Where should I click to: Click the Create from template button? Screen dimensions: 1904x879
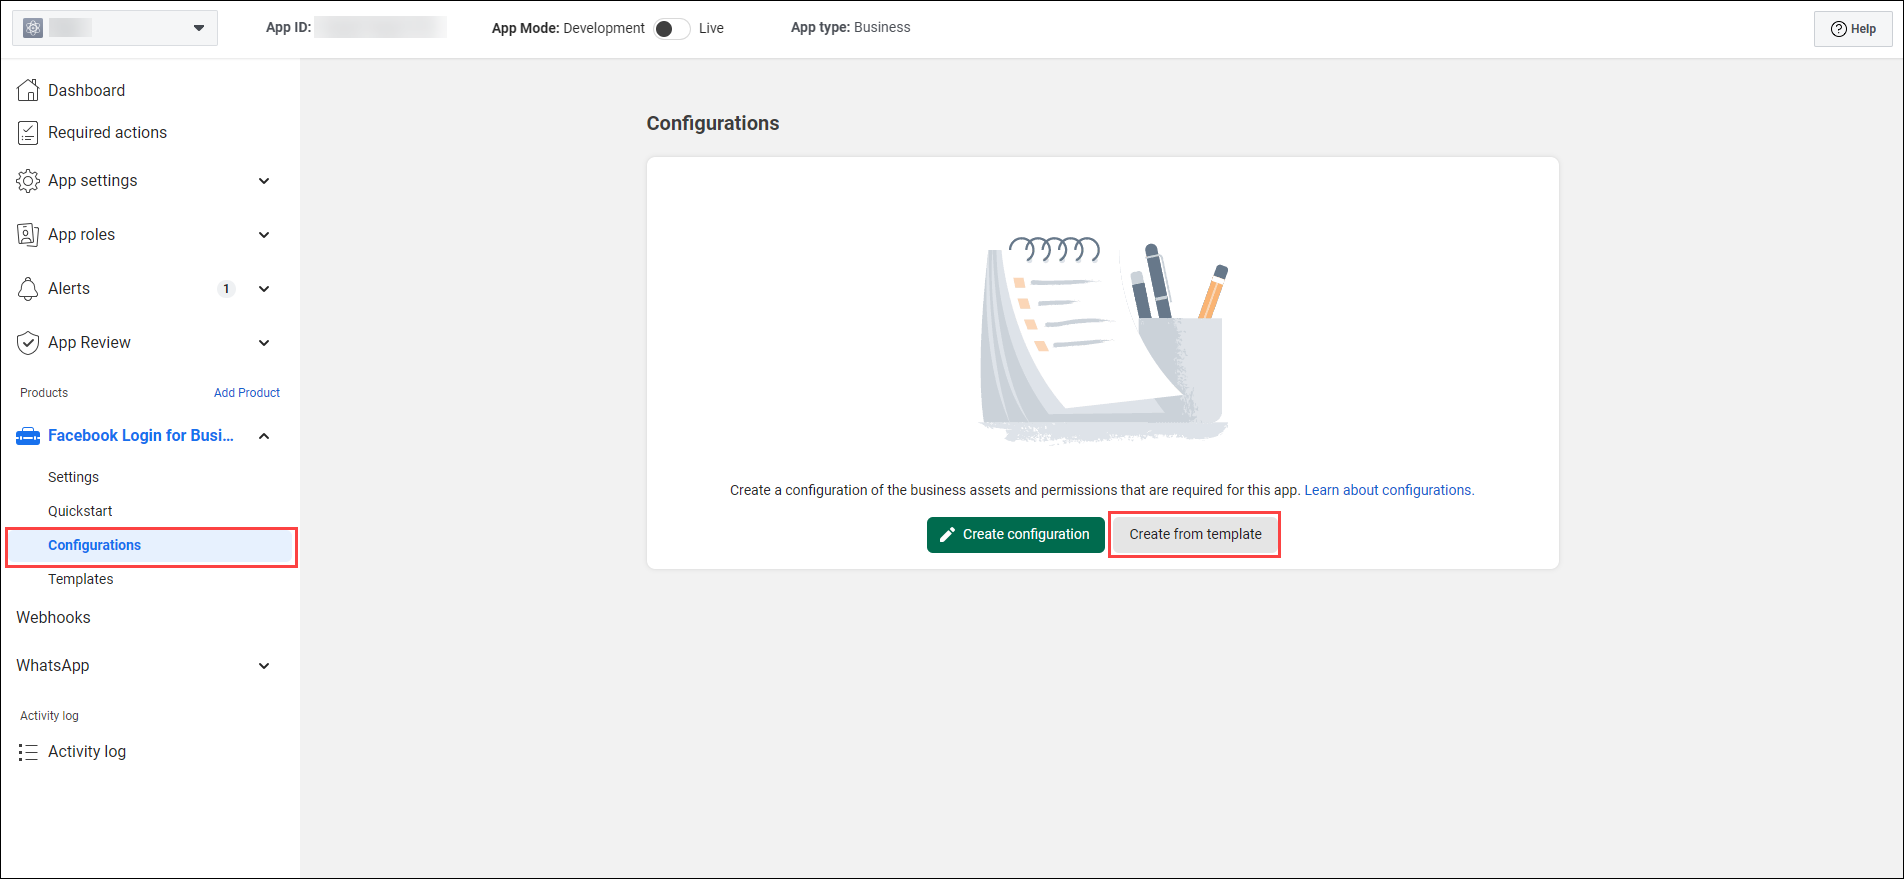(1195, 534)
